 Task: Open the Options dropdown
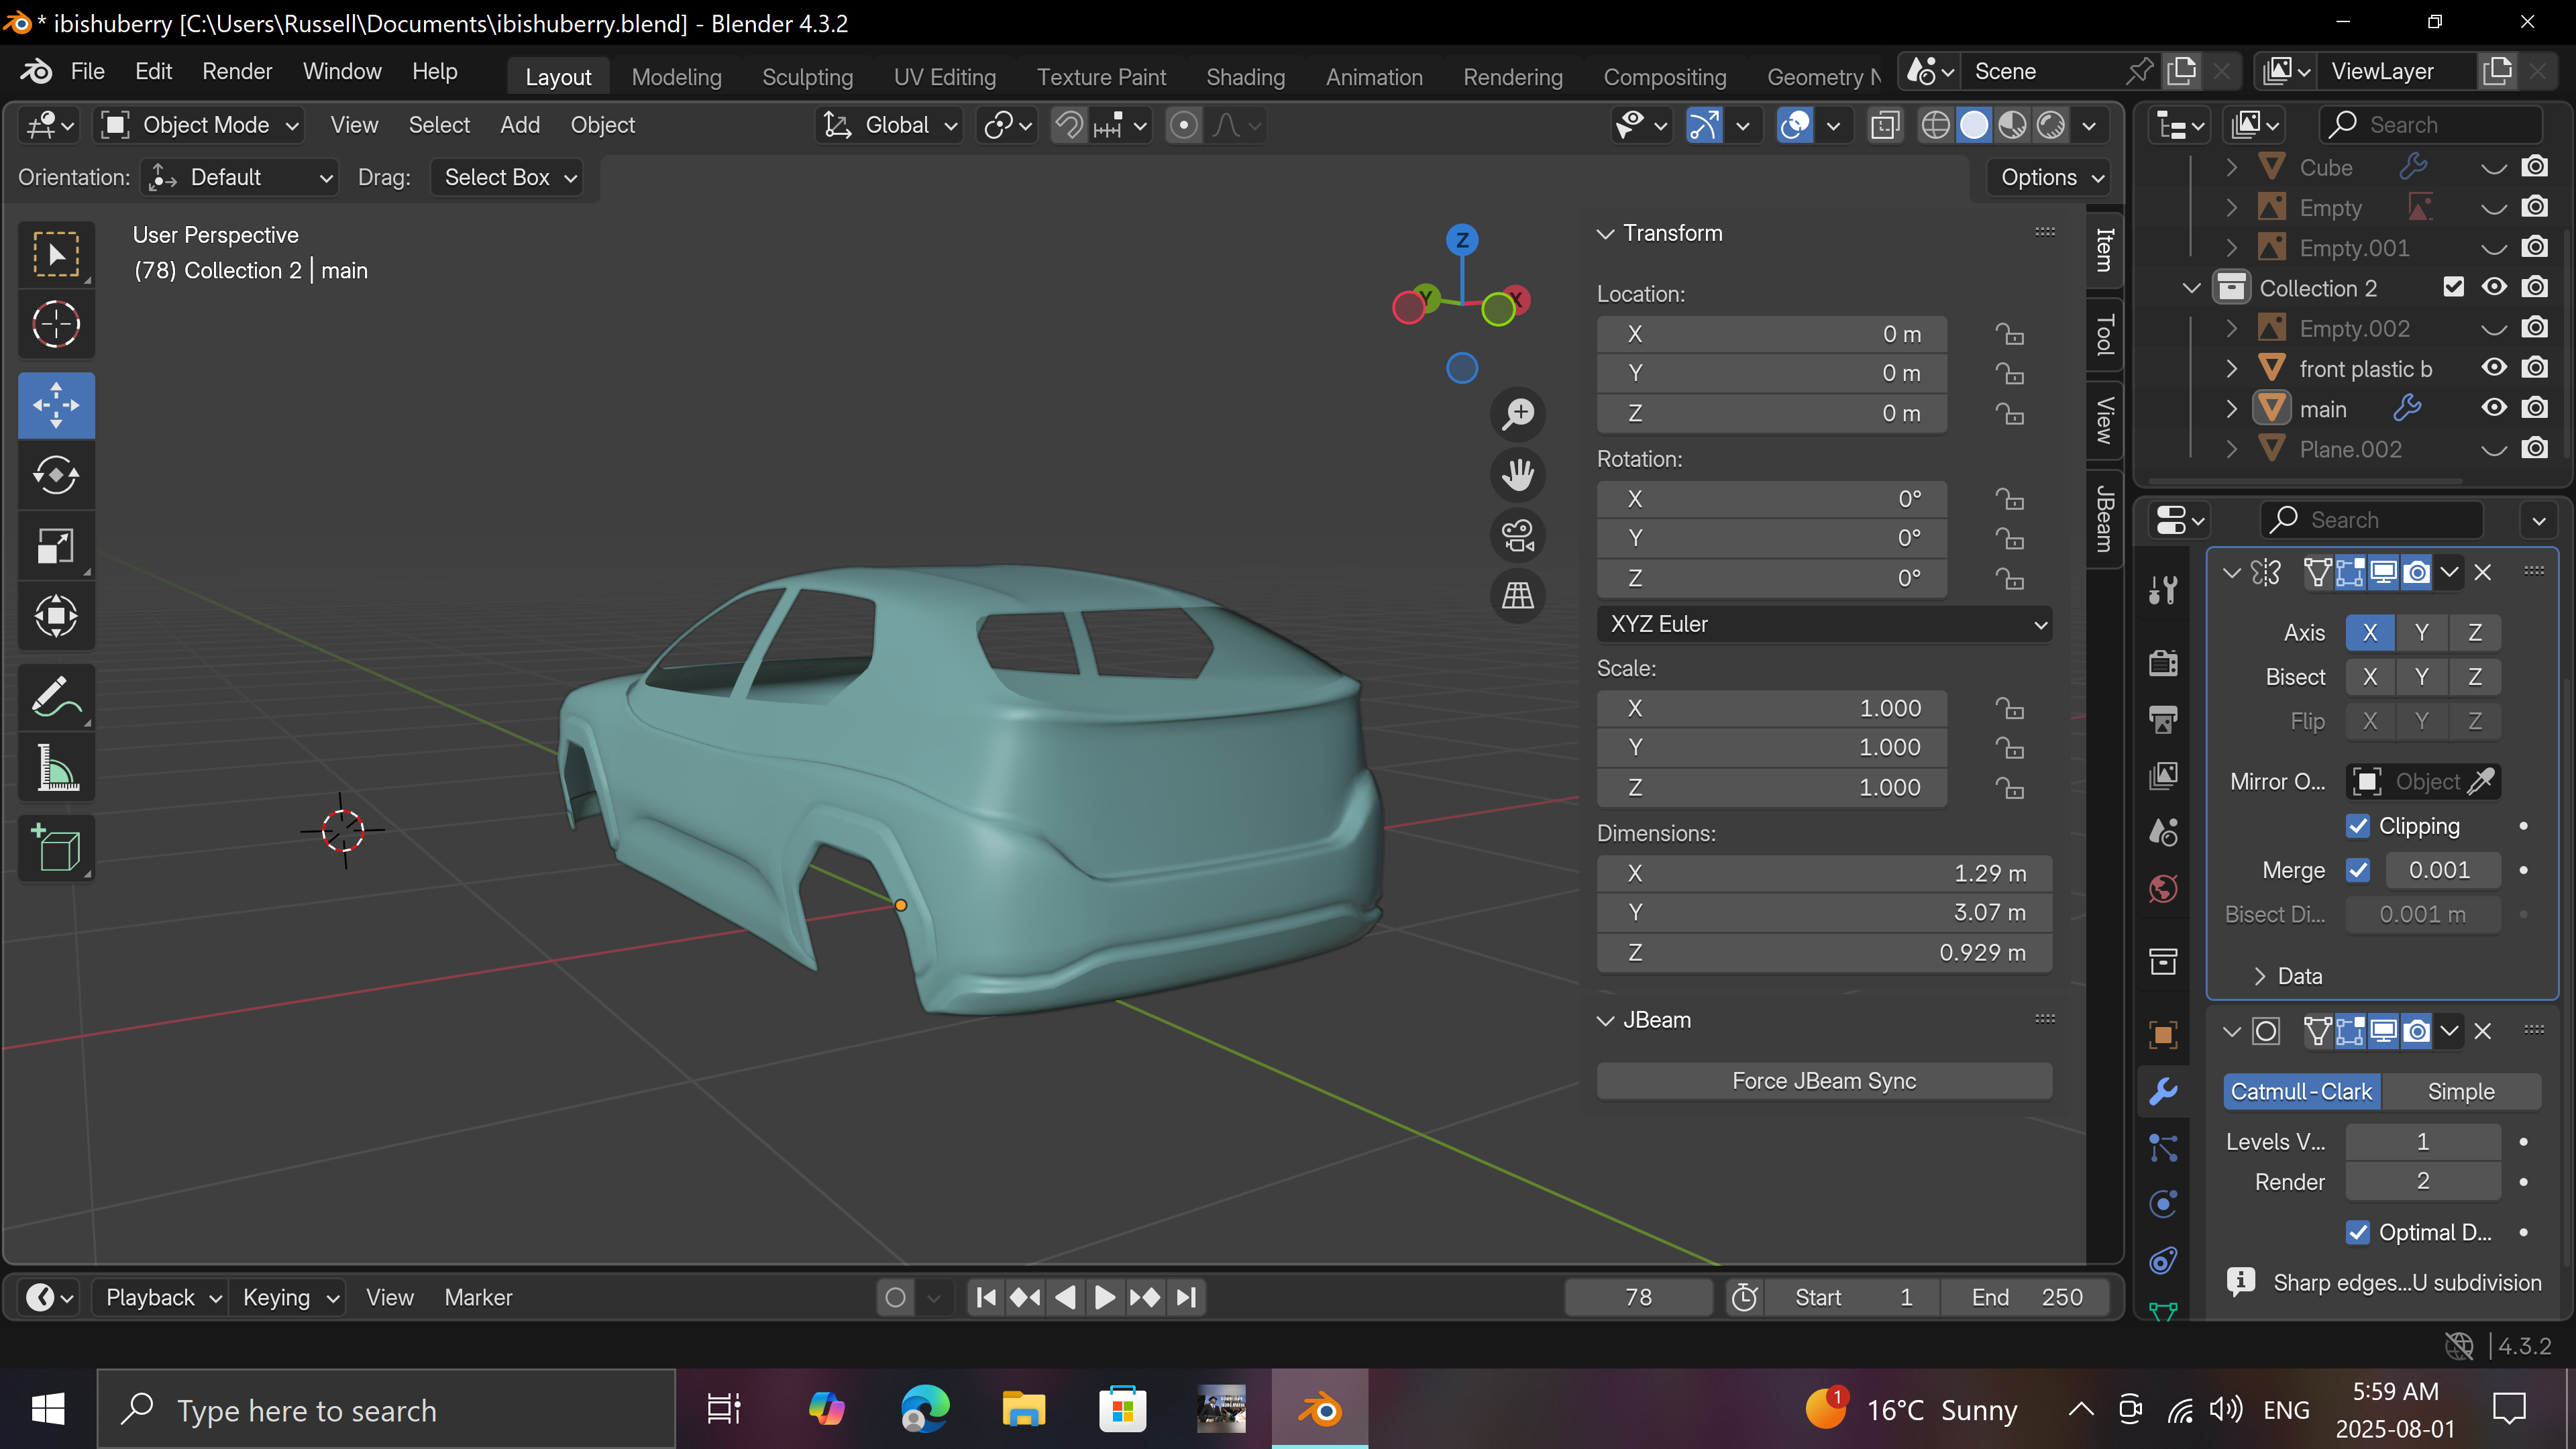[x=2049, y=178]
